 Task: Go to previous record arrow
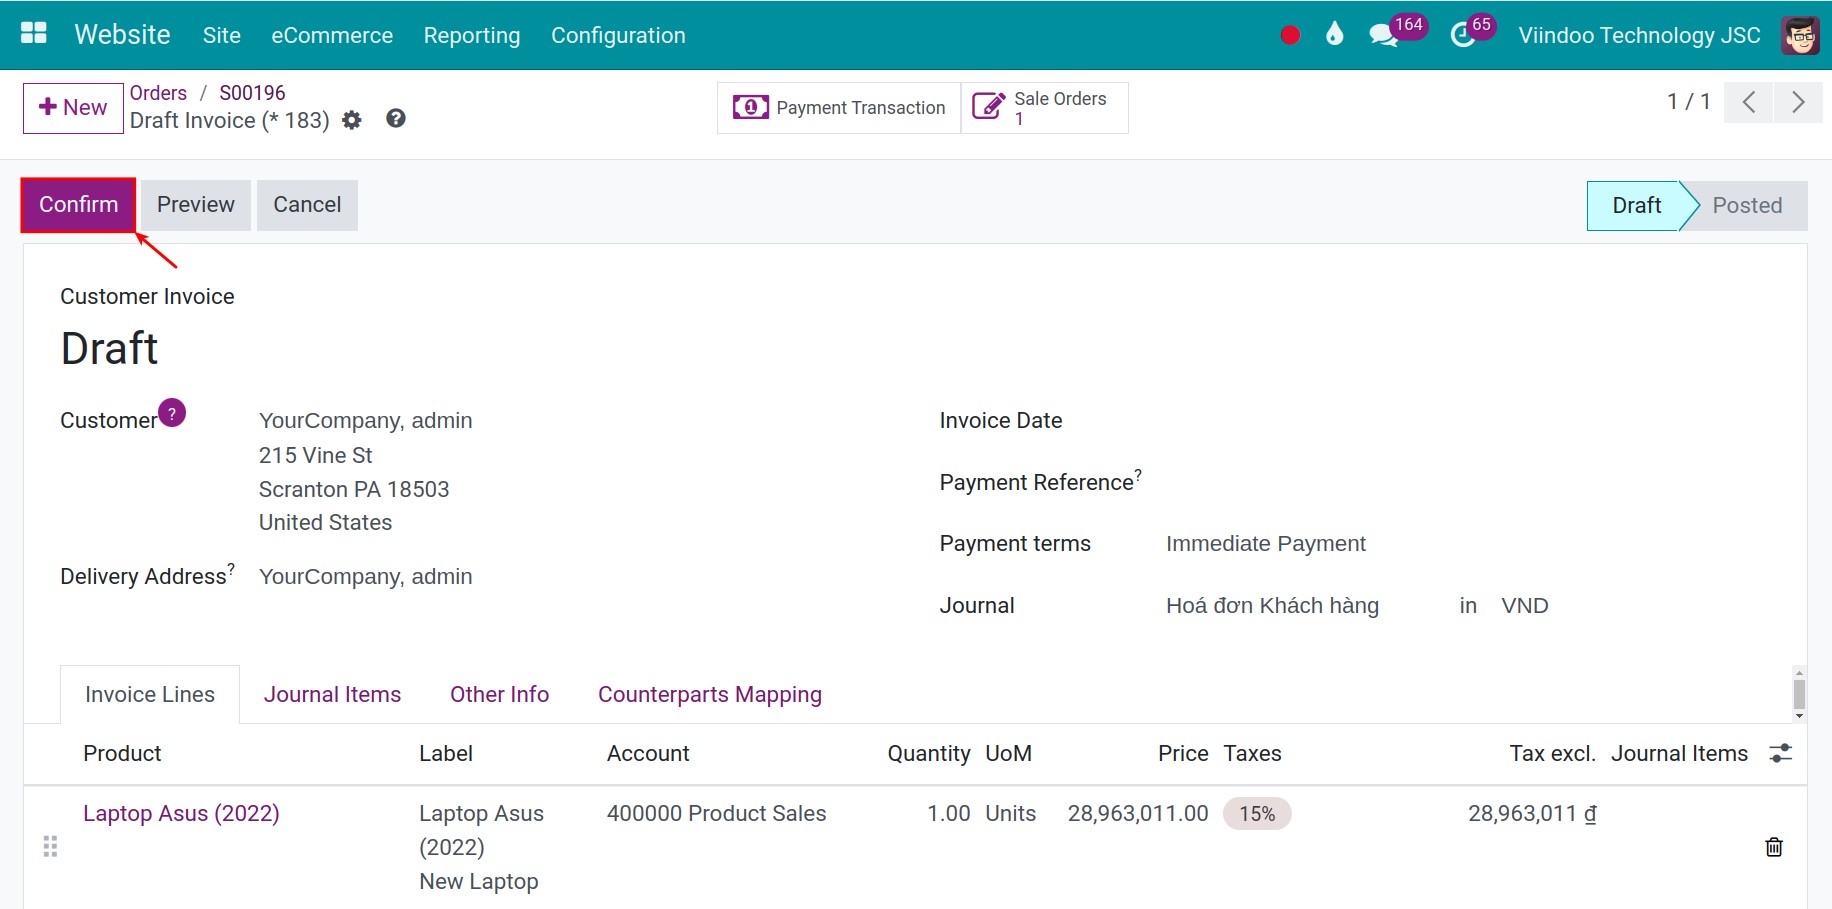point(1749,102)
